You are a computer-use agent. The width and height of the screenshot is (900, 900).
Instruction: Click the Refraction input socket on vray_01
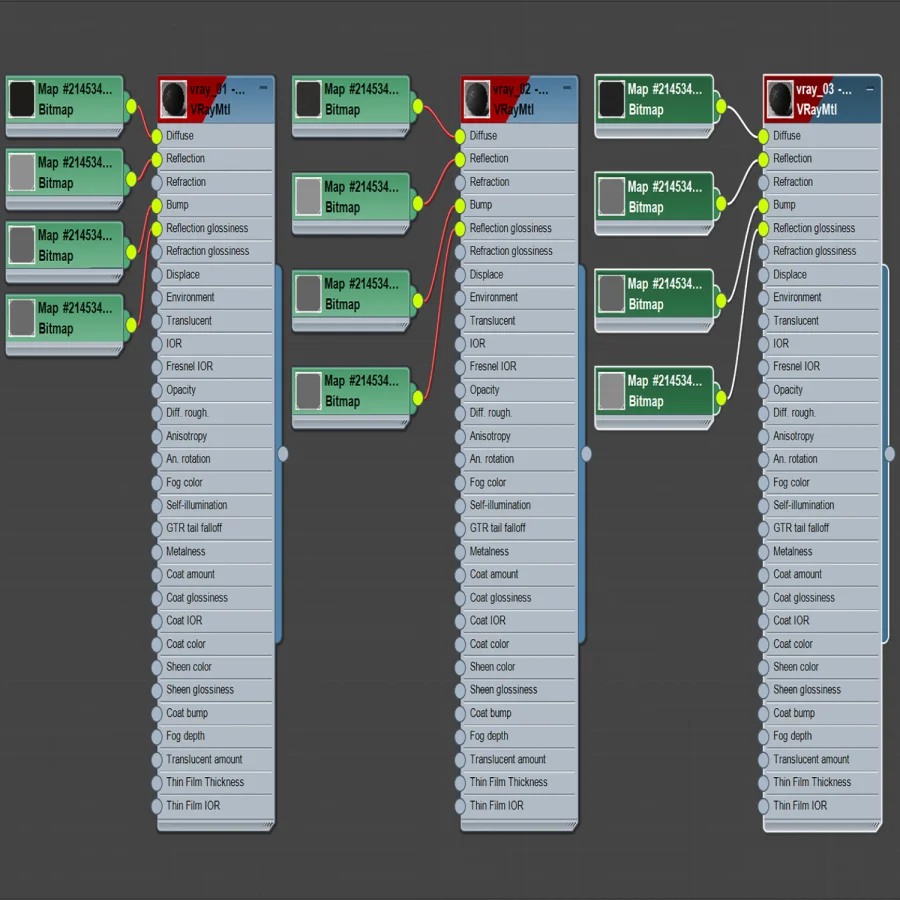pos(157,183)
